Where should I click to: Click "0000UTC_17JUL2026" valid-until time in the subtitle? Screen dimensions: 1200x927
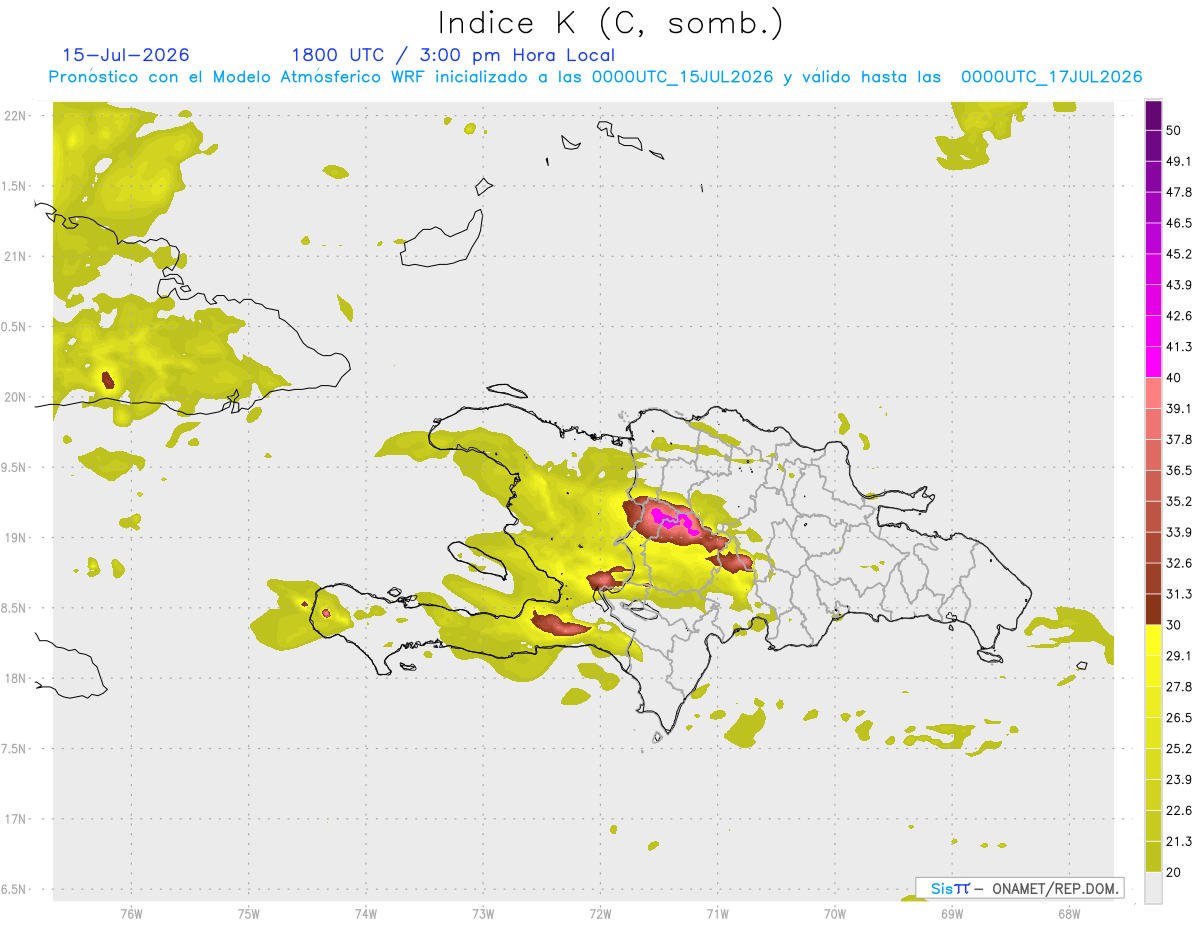1051,77
